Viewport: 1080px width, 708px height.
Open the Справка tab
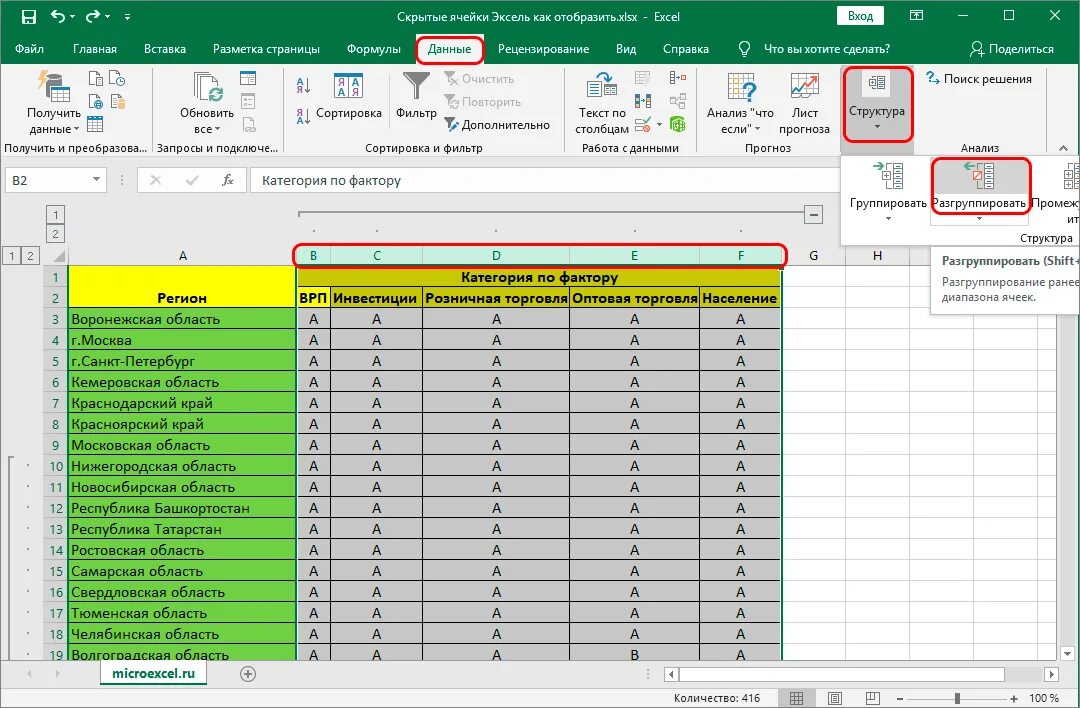pyautogui.click(x=685, y=49)
